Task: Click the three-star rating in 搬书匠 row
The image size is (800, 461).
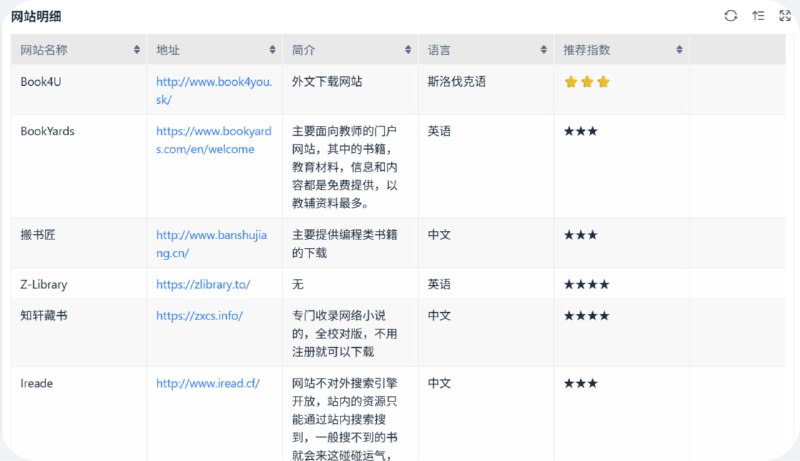Action: point(581,235)
